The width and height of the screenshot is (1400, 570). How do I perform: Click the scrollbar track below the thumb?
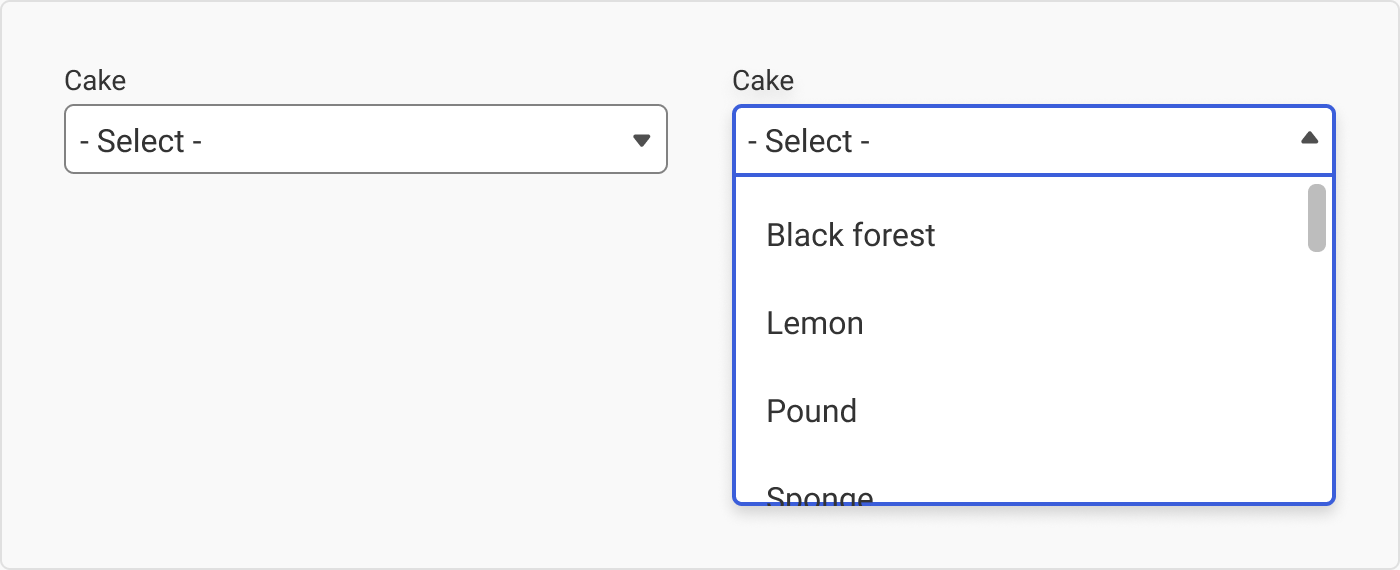tap(1317, 375)
